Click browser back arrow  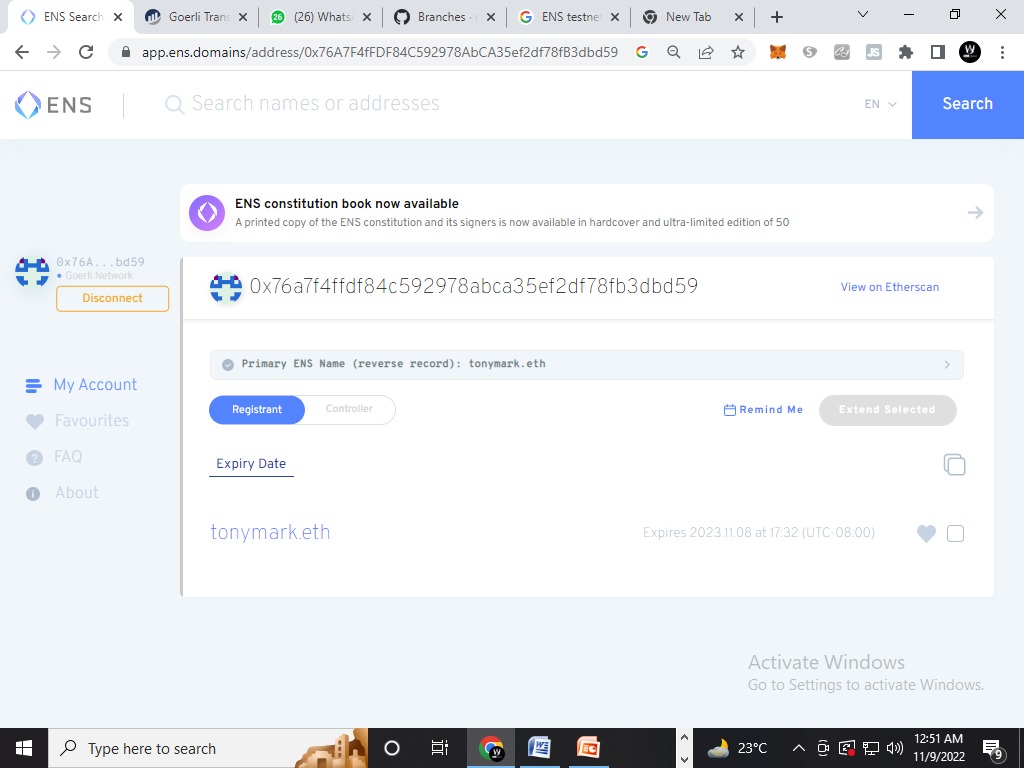(22, 52)
